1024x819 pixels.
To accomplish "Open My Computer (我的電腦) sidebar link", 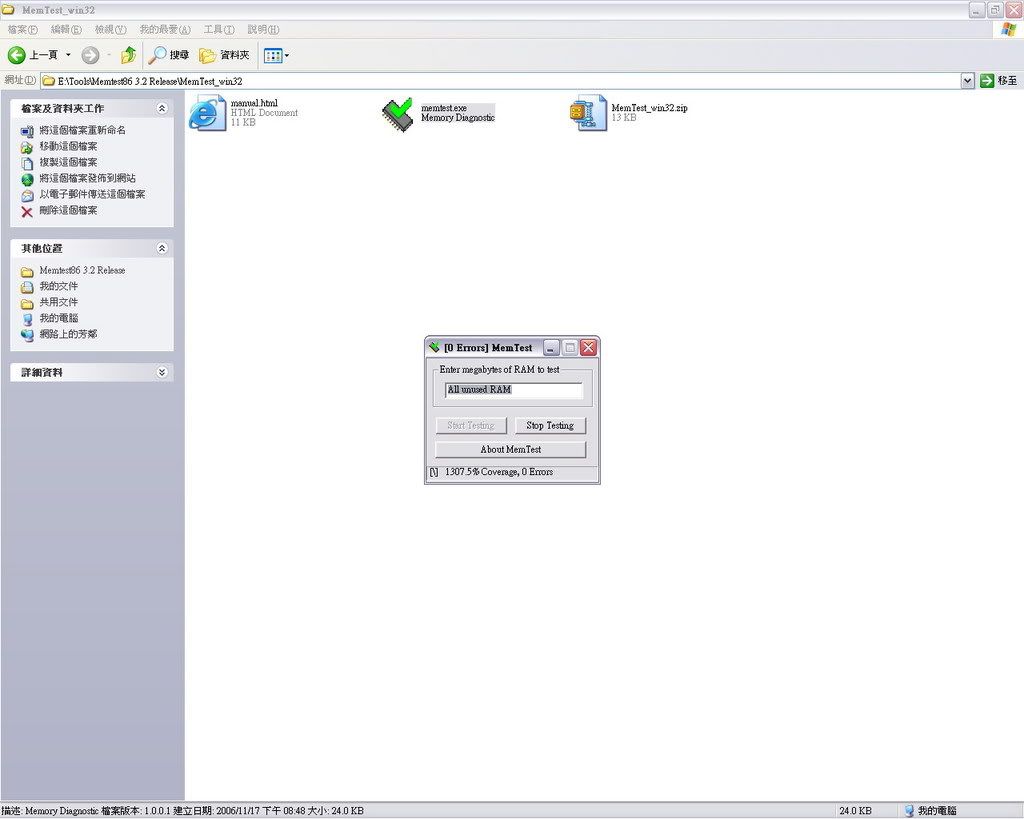I will [x=58, y=318].
